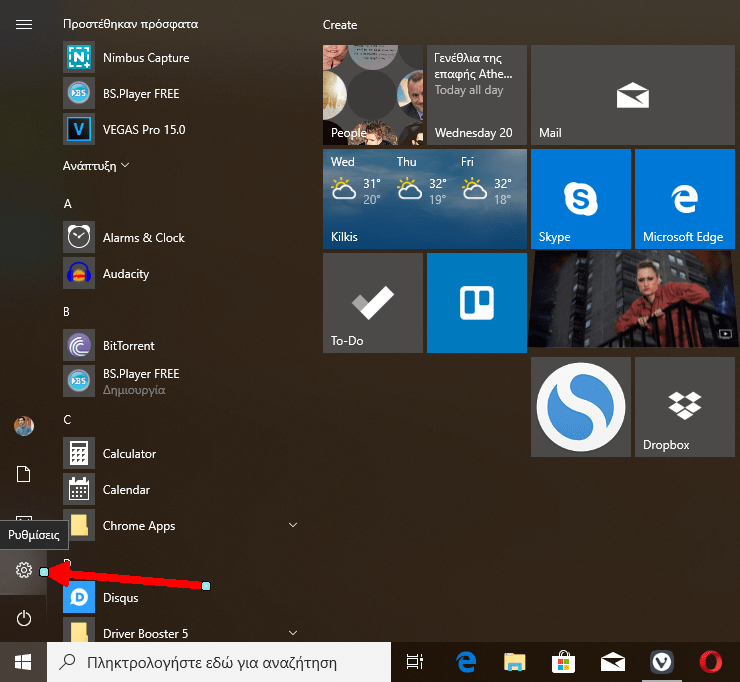The width and height of the screenshot is (740, 682).
Task: Expand the Ανάπτυξη recently added list
Action: pyautogui.click(x=96, y=166)
